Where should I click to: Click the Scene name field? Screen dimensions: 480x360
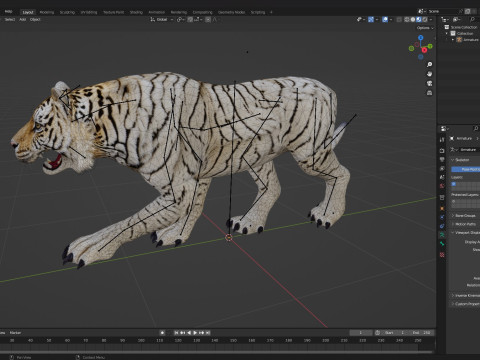442,11
